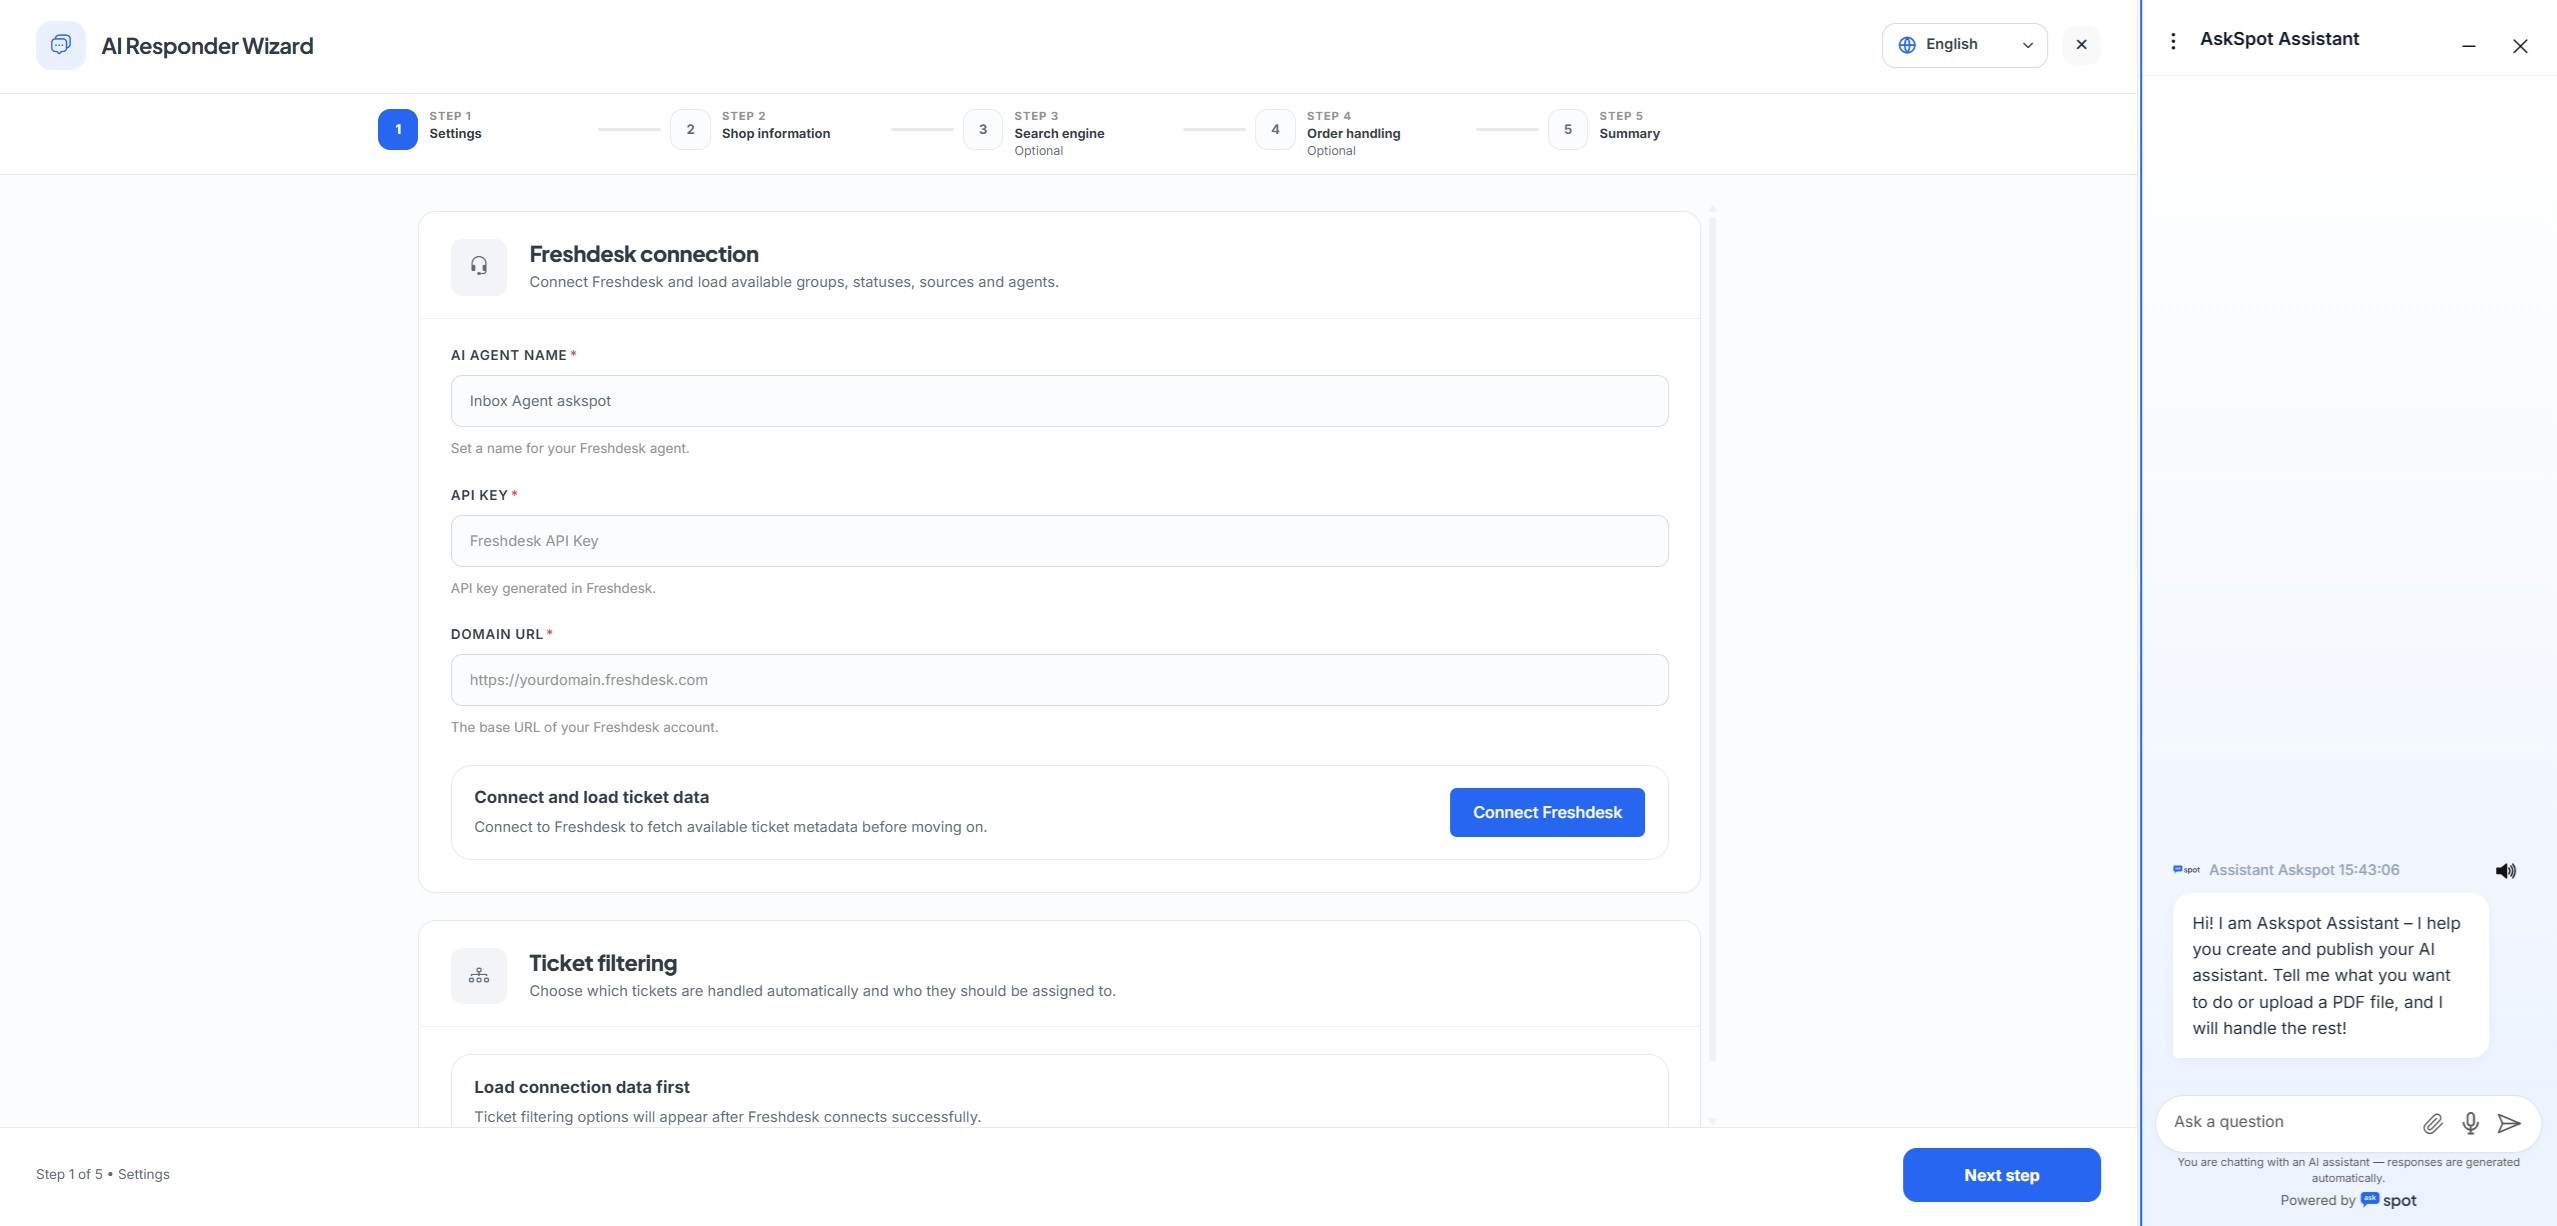Select Step 1 Settings in the stepper
Image resolution: width=2557 pixels, height=1226 pixels.
pos(431,130)
